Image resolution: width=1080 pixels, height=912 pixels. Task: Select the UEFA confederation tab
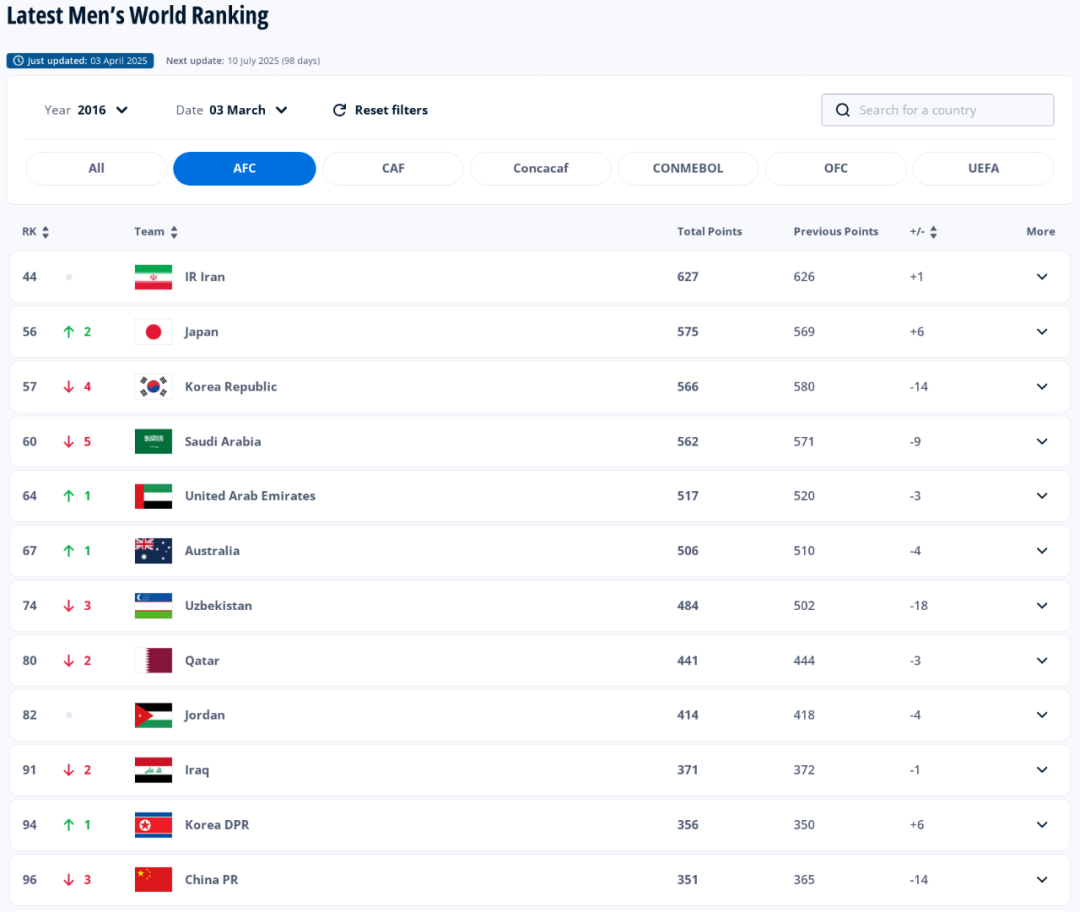[983, 169]
